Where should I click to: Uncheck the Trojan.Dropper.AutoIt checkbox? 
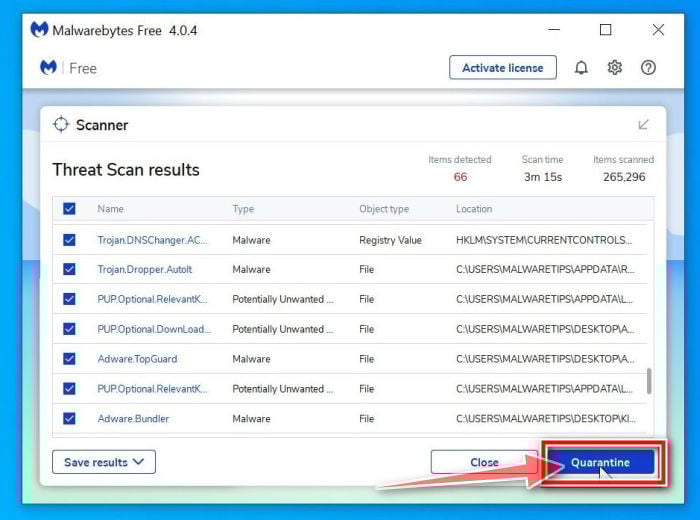pyautogui.click(x=69, y=269)
